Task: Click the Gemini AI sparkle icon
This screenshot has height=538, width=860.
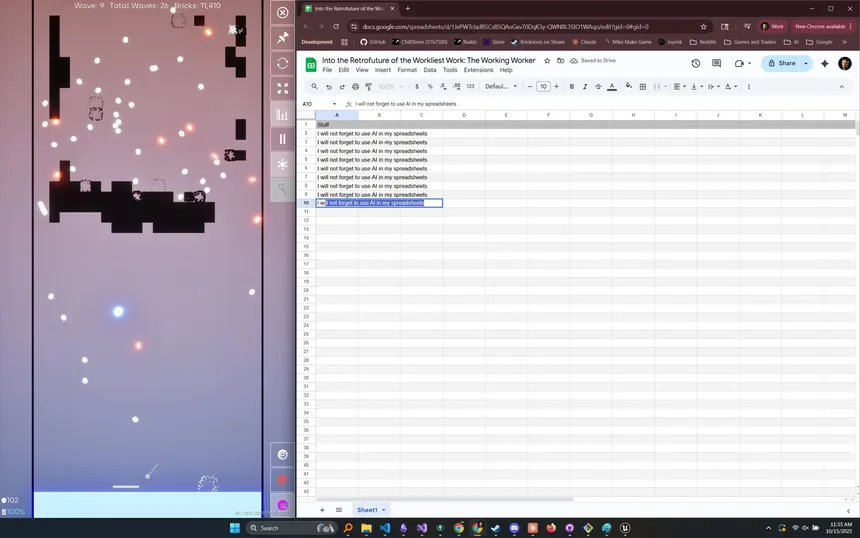Action: point(825,63)
